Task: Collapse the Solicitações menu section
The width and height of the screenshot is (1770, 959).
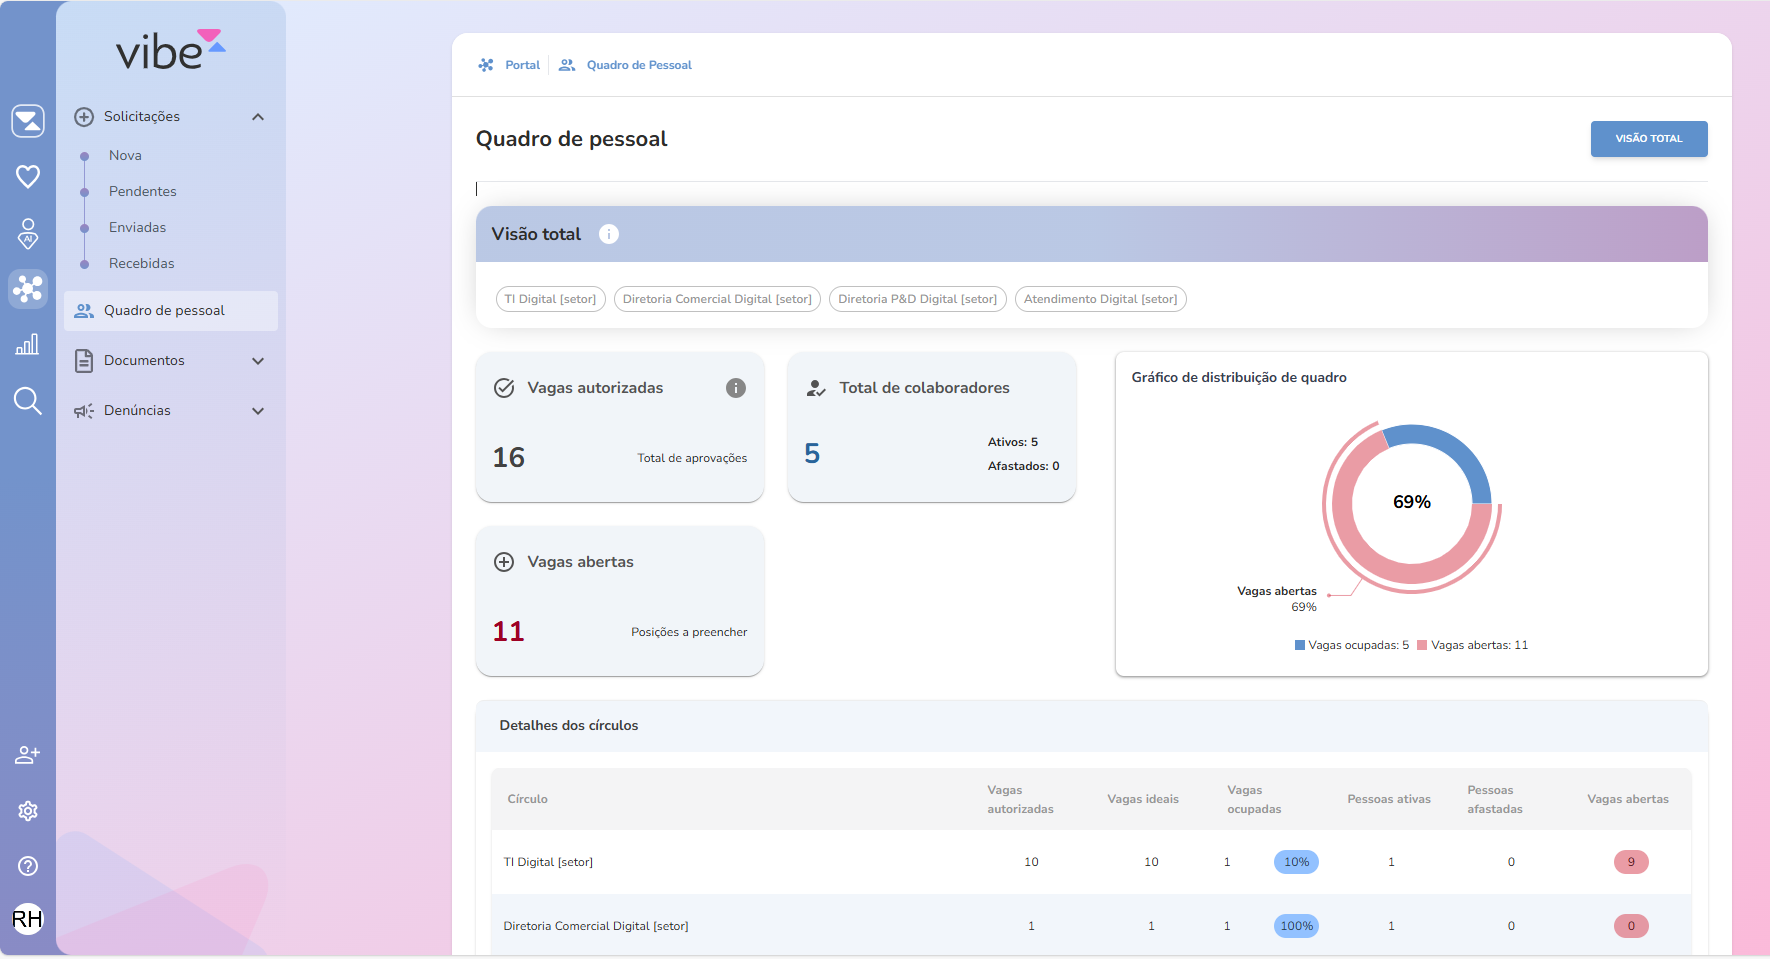Action: (x=258, y=117)
